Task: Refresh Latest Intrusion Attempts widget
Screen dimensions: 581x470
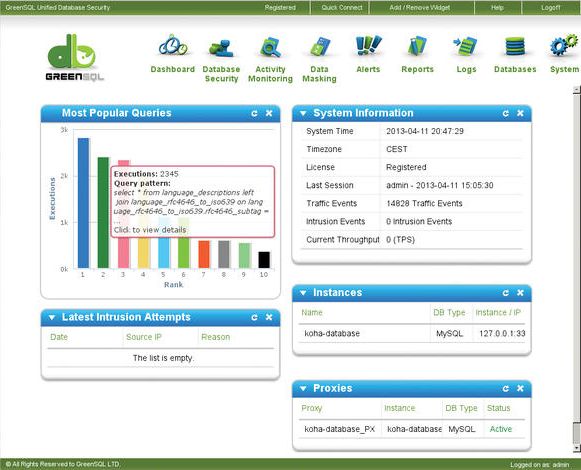Action: coord(254,317)
